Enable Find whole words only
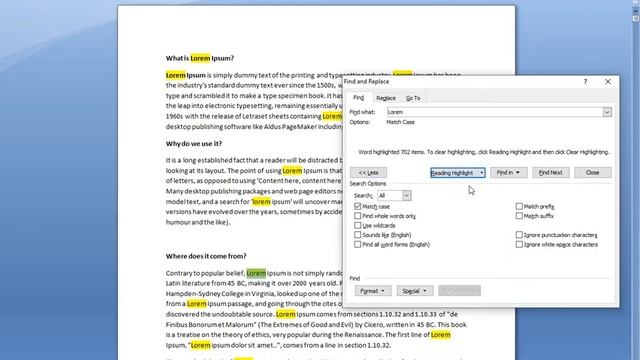Viewport: 640px width, 360px height. pyautogui.click(x=358, y=216)
